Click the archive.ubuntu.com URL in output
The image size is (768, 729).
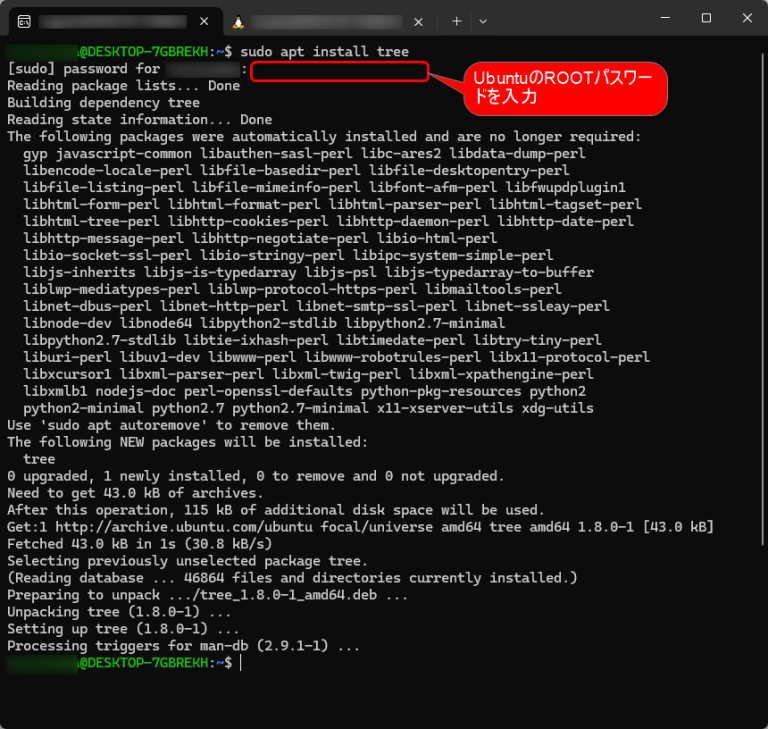coord(184,527)
